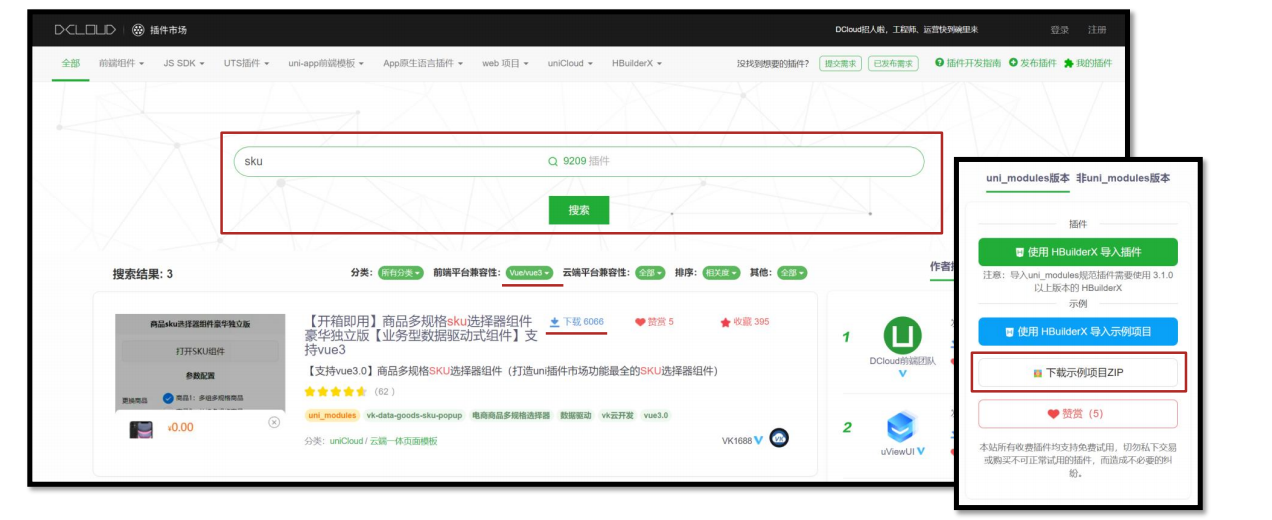Click the 提交需求 button
Screen dimensions: 1272x520
pyautogui.click(x=840, y=63)
